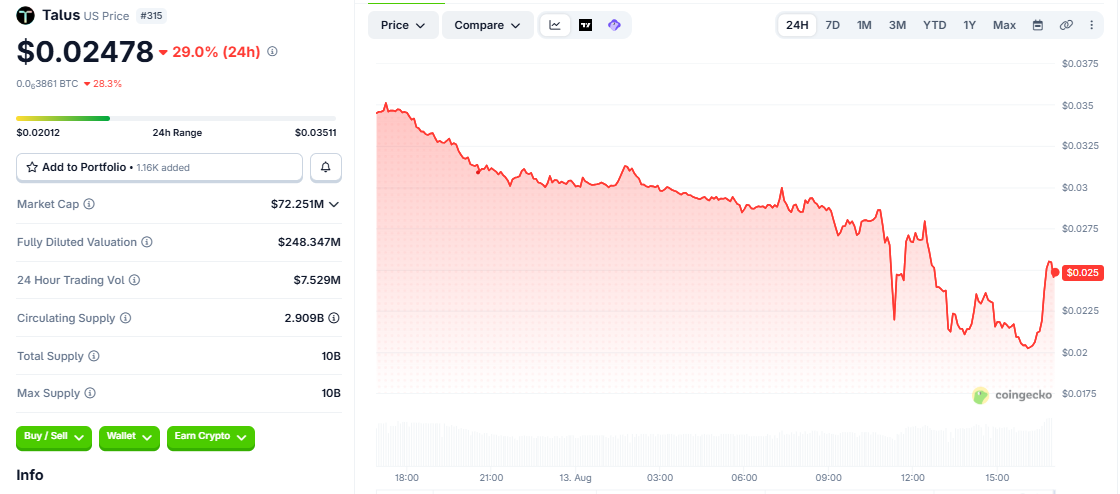Click the Info section heading
Screen dimensions: 1120x494
(x=30, y=475)
